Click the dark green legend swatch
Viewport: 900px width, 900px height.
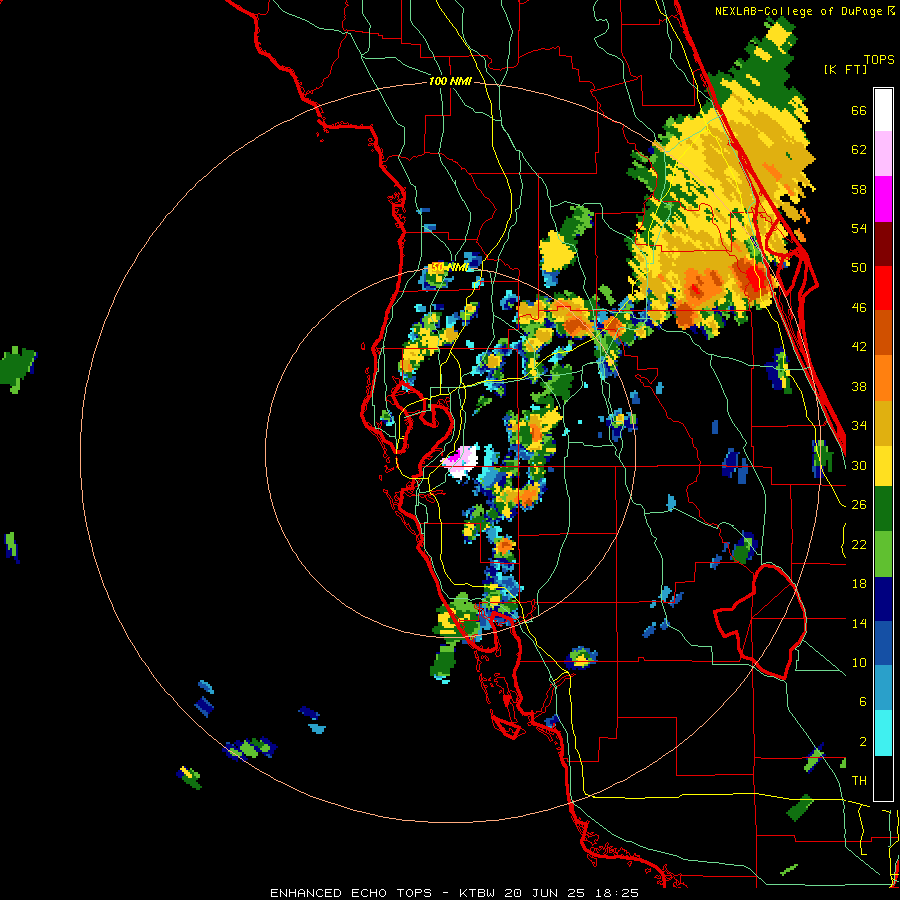[883, 509]
